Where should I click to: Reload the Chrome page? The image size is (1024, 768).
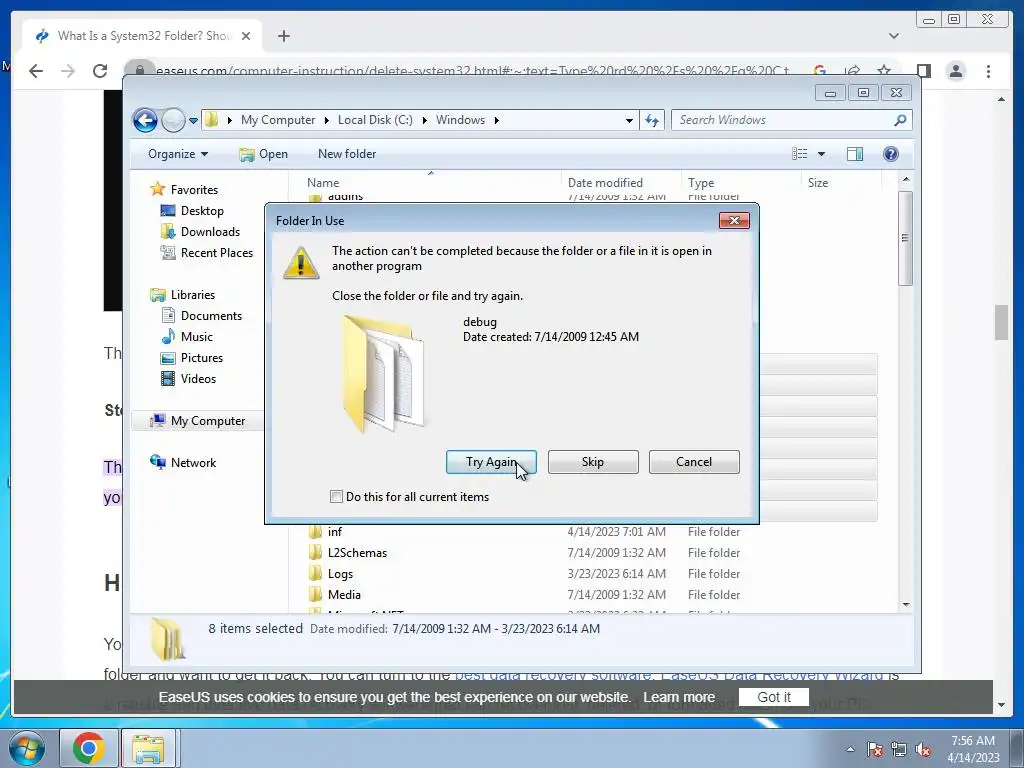click(99, 71)
